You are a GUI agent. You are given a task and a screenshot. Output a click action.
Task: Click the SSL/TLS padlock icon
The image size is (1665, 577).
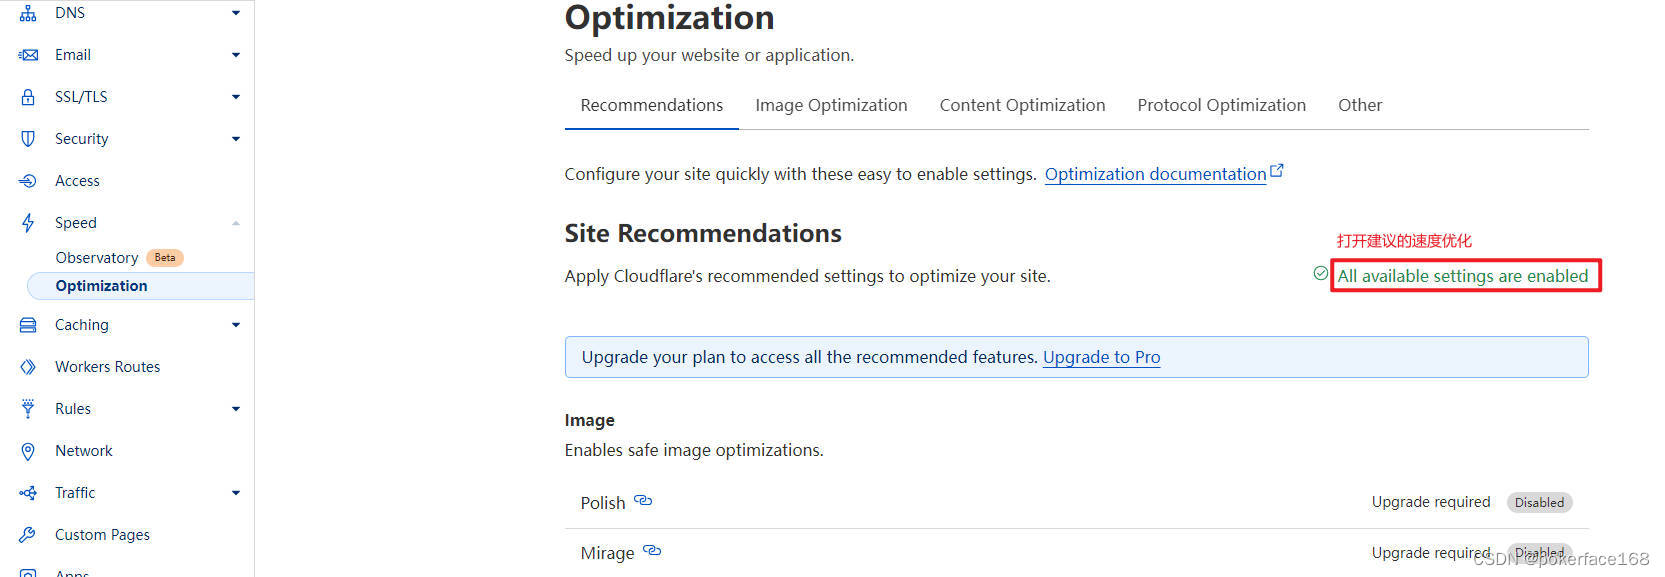pyautogui.click(x=28, y=97)
